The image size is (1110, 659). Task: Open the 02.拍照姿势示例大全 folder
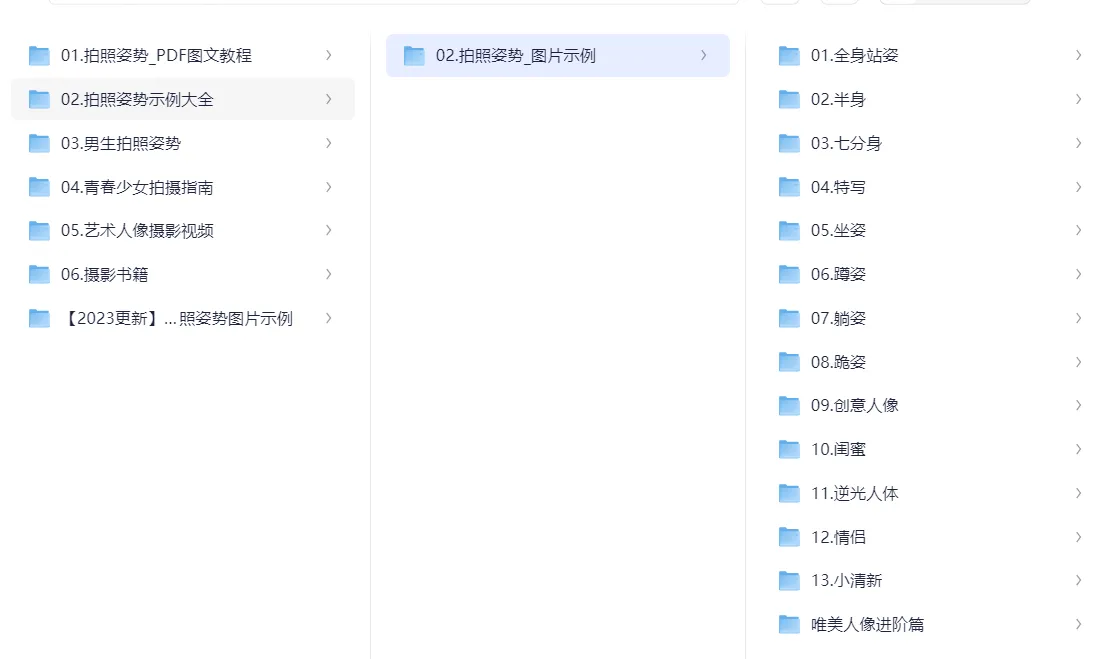(x=137, y=99)
